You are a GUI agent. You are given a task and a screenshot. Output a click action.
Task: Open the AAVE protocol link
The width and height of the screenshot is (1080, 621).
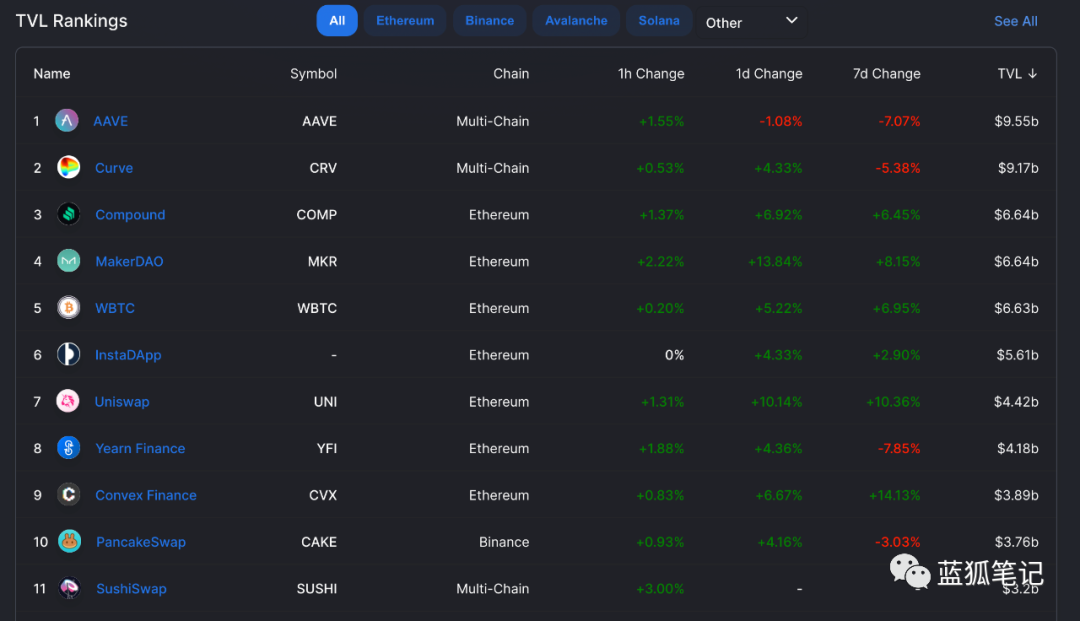click(110, 121)
